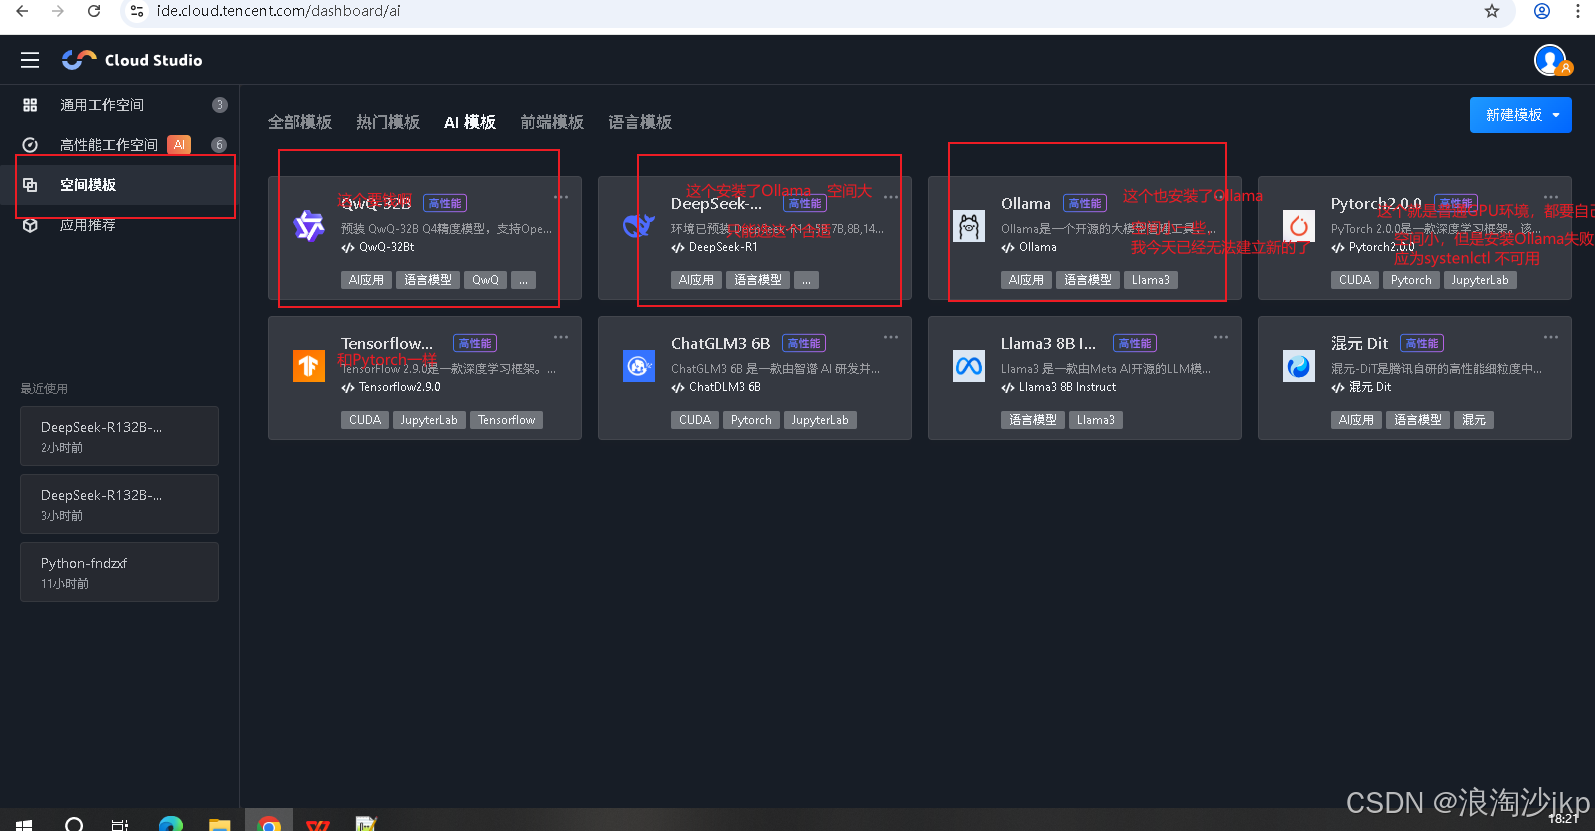Open more options on 混元 Dit card

[x=1551, y=337]
